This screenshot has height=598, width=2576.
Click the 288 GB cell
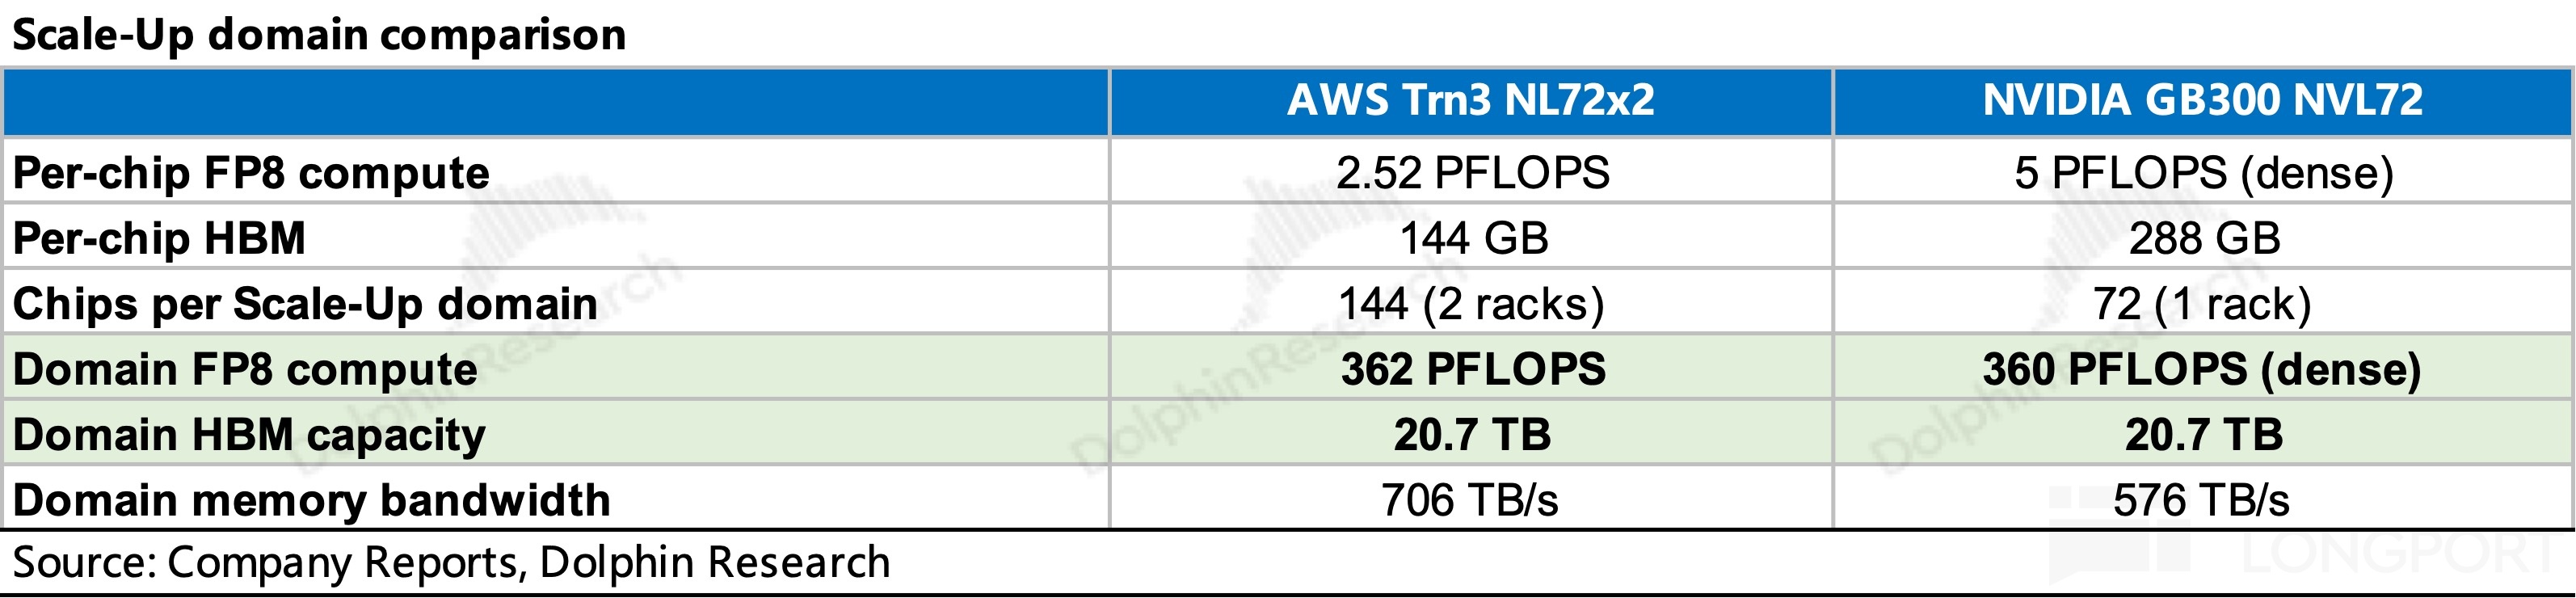pyautogui.click(x=2203, y=237)
